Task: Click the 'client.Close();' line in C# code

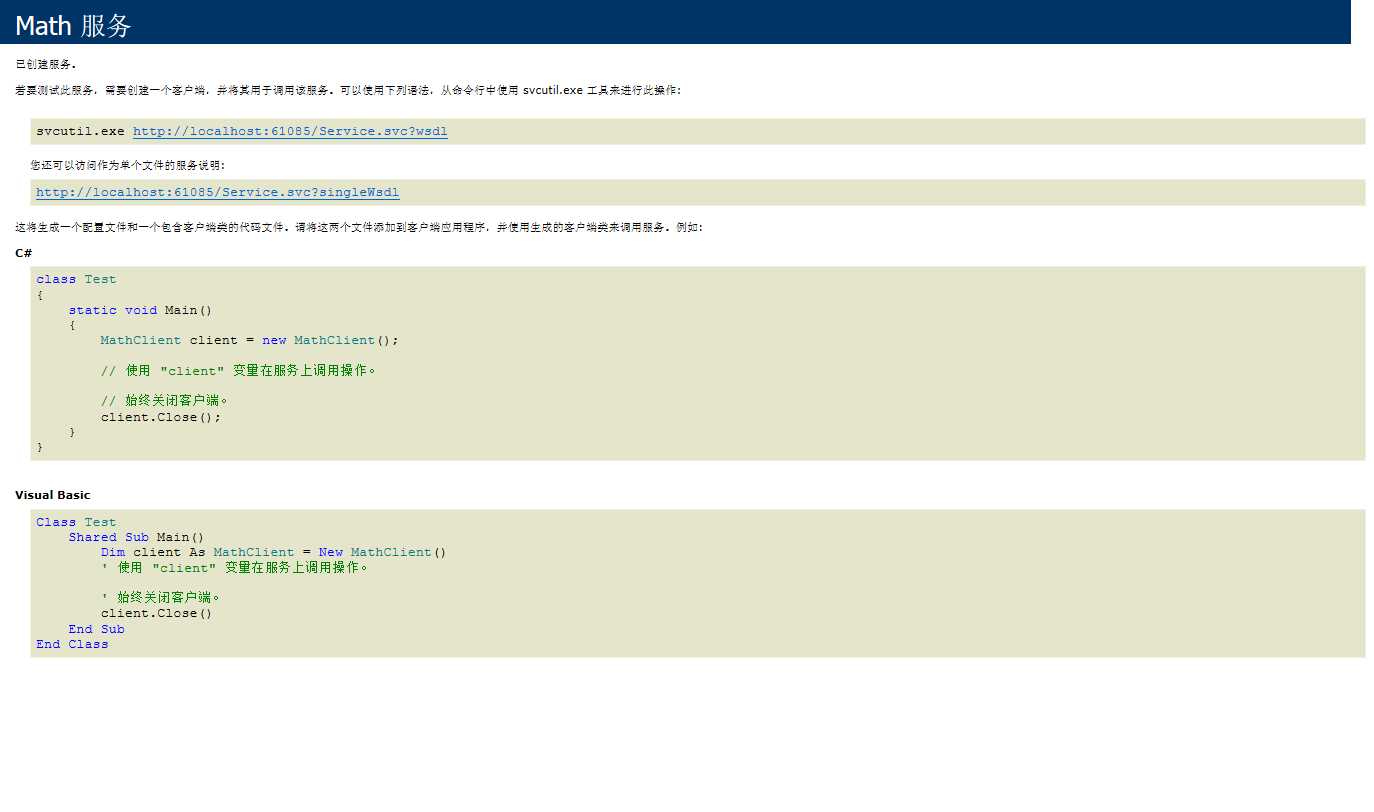Action: click(x=161, y=417)
